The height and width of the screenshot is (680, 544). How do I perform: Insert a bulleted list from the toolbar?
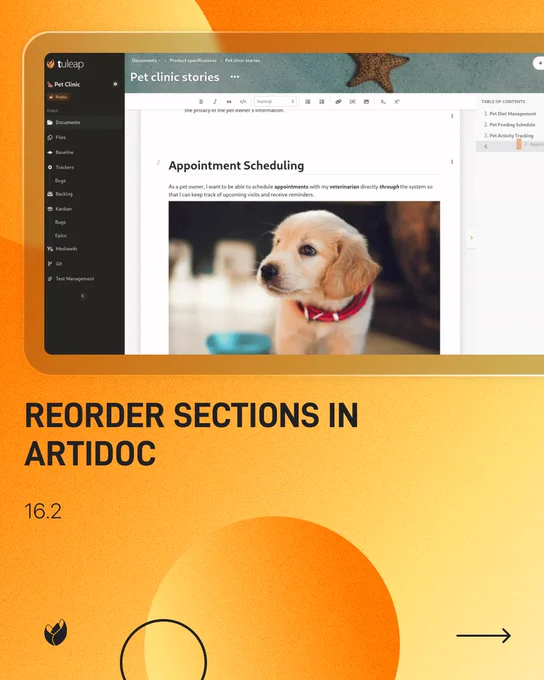pyautogui.click(x=308, y=101)
